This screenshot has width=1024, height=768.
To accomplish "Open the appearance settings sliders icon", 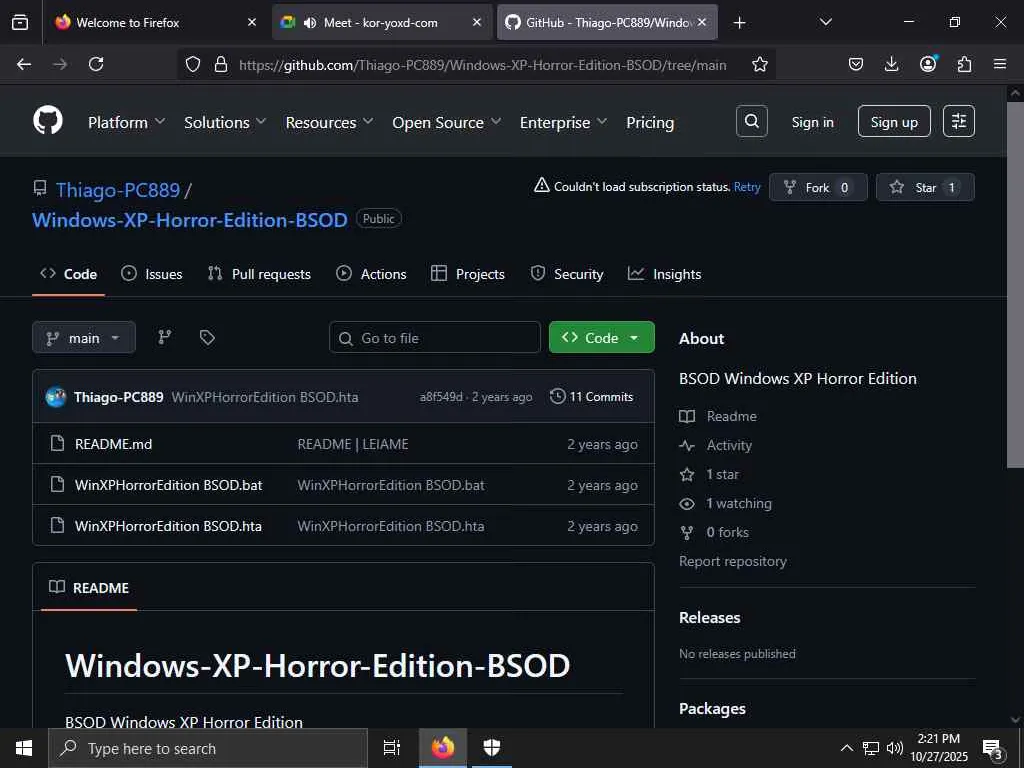I will [959, 121].
